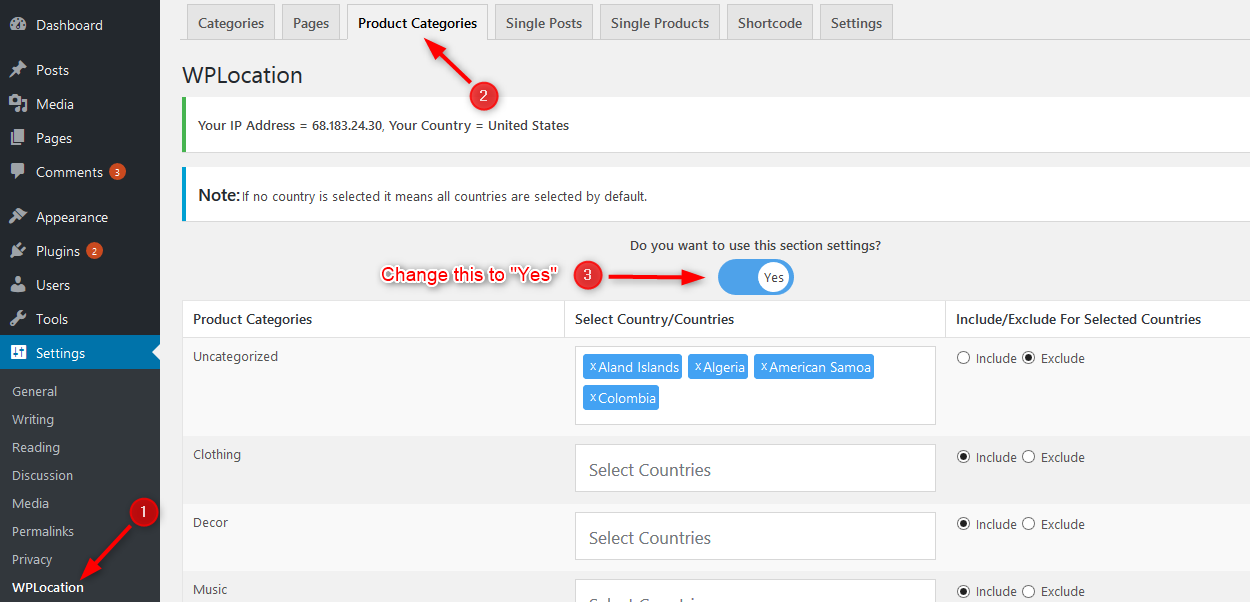
Task: Go to the Shortcode tab
Action: pos(770,23)
